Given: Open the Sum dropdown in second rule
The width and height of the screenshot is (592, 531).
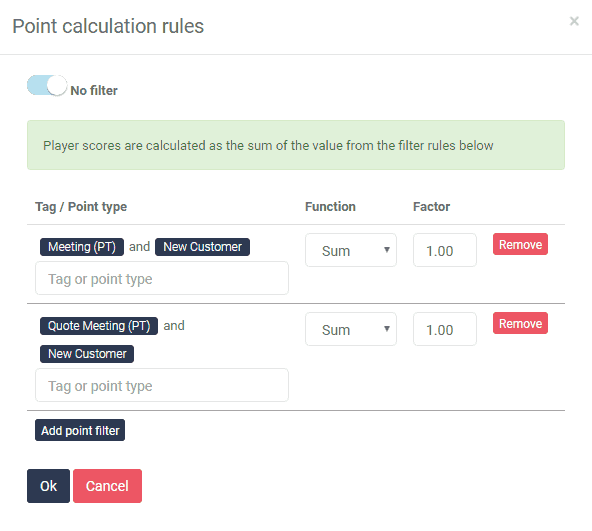Looking at the screenshot, I should point(351,329).
